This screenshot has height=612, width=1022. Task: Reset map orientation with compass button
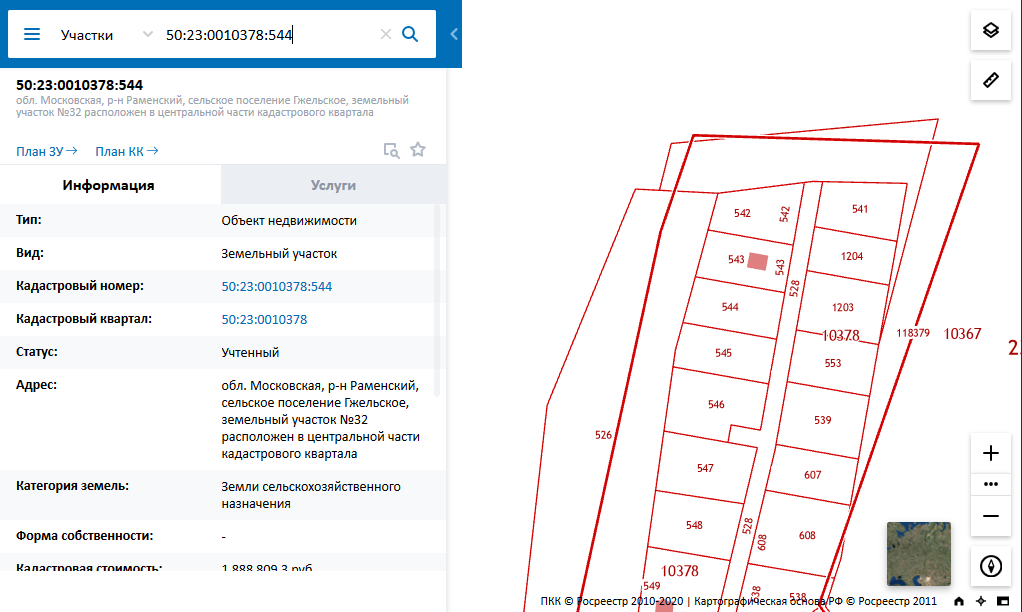pyautogui.click(x=990, y=566)
